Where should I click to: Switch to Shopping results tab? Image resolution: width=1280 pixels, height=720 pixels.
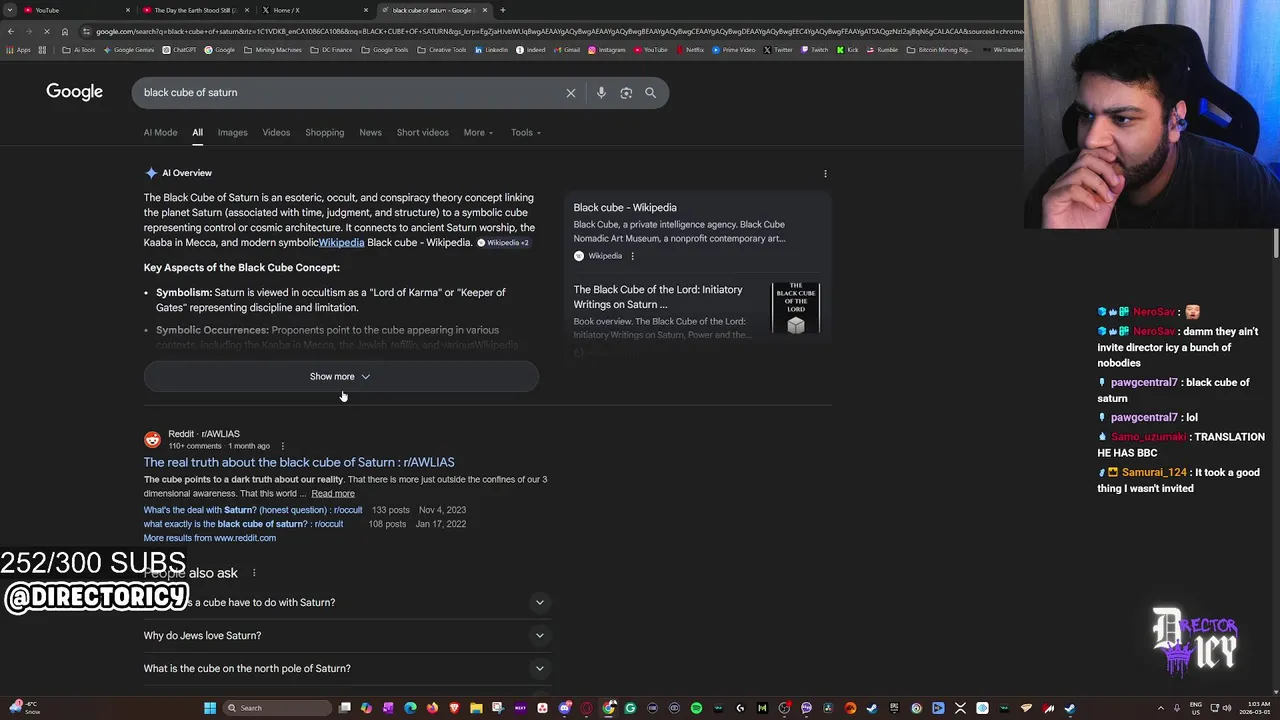324,133
